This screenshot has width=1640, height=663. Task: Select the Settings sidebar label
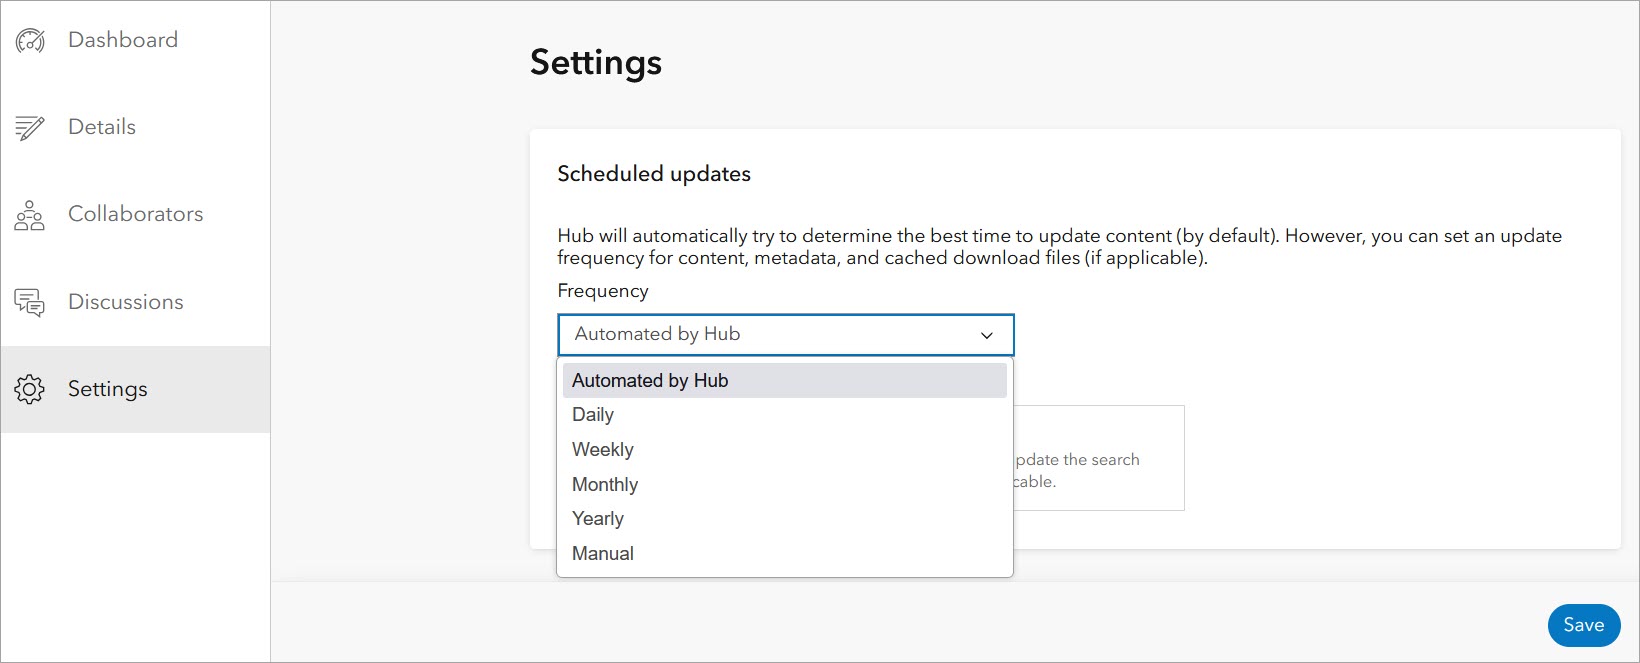[108, 389]
